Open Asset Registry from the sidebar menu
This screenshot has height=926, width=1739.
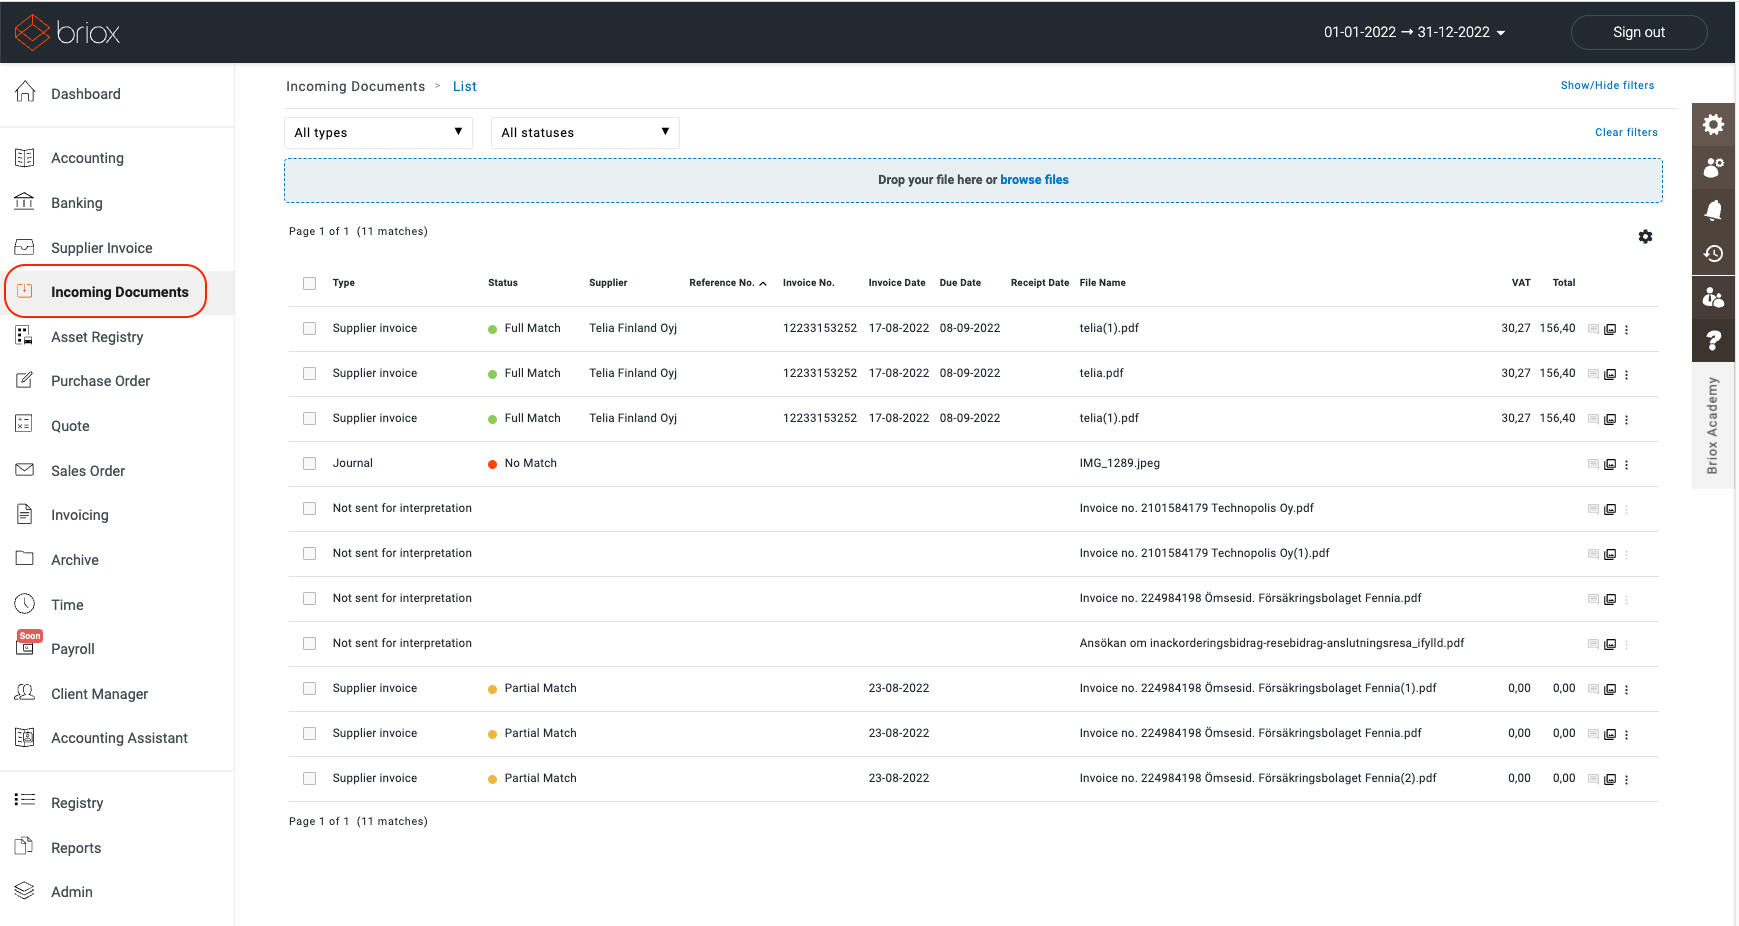point(97,337)
